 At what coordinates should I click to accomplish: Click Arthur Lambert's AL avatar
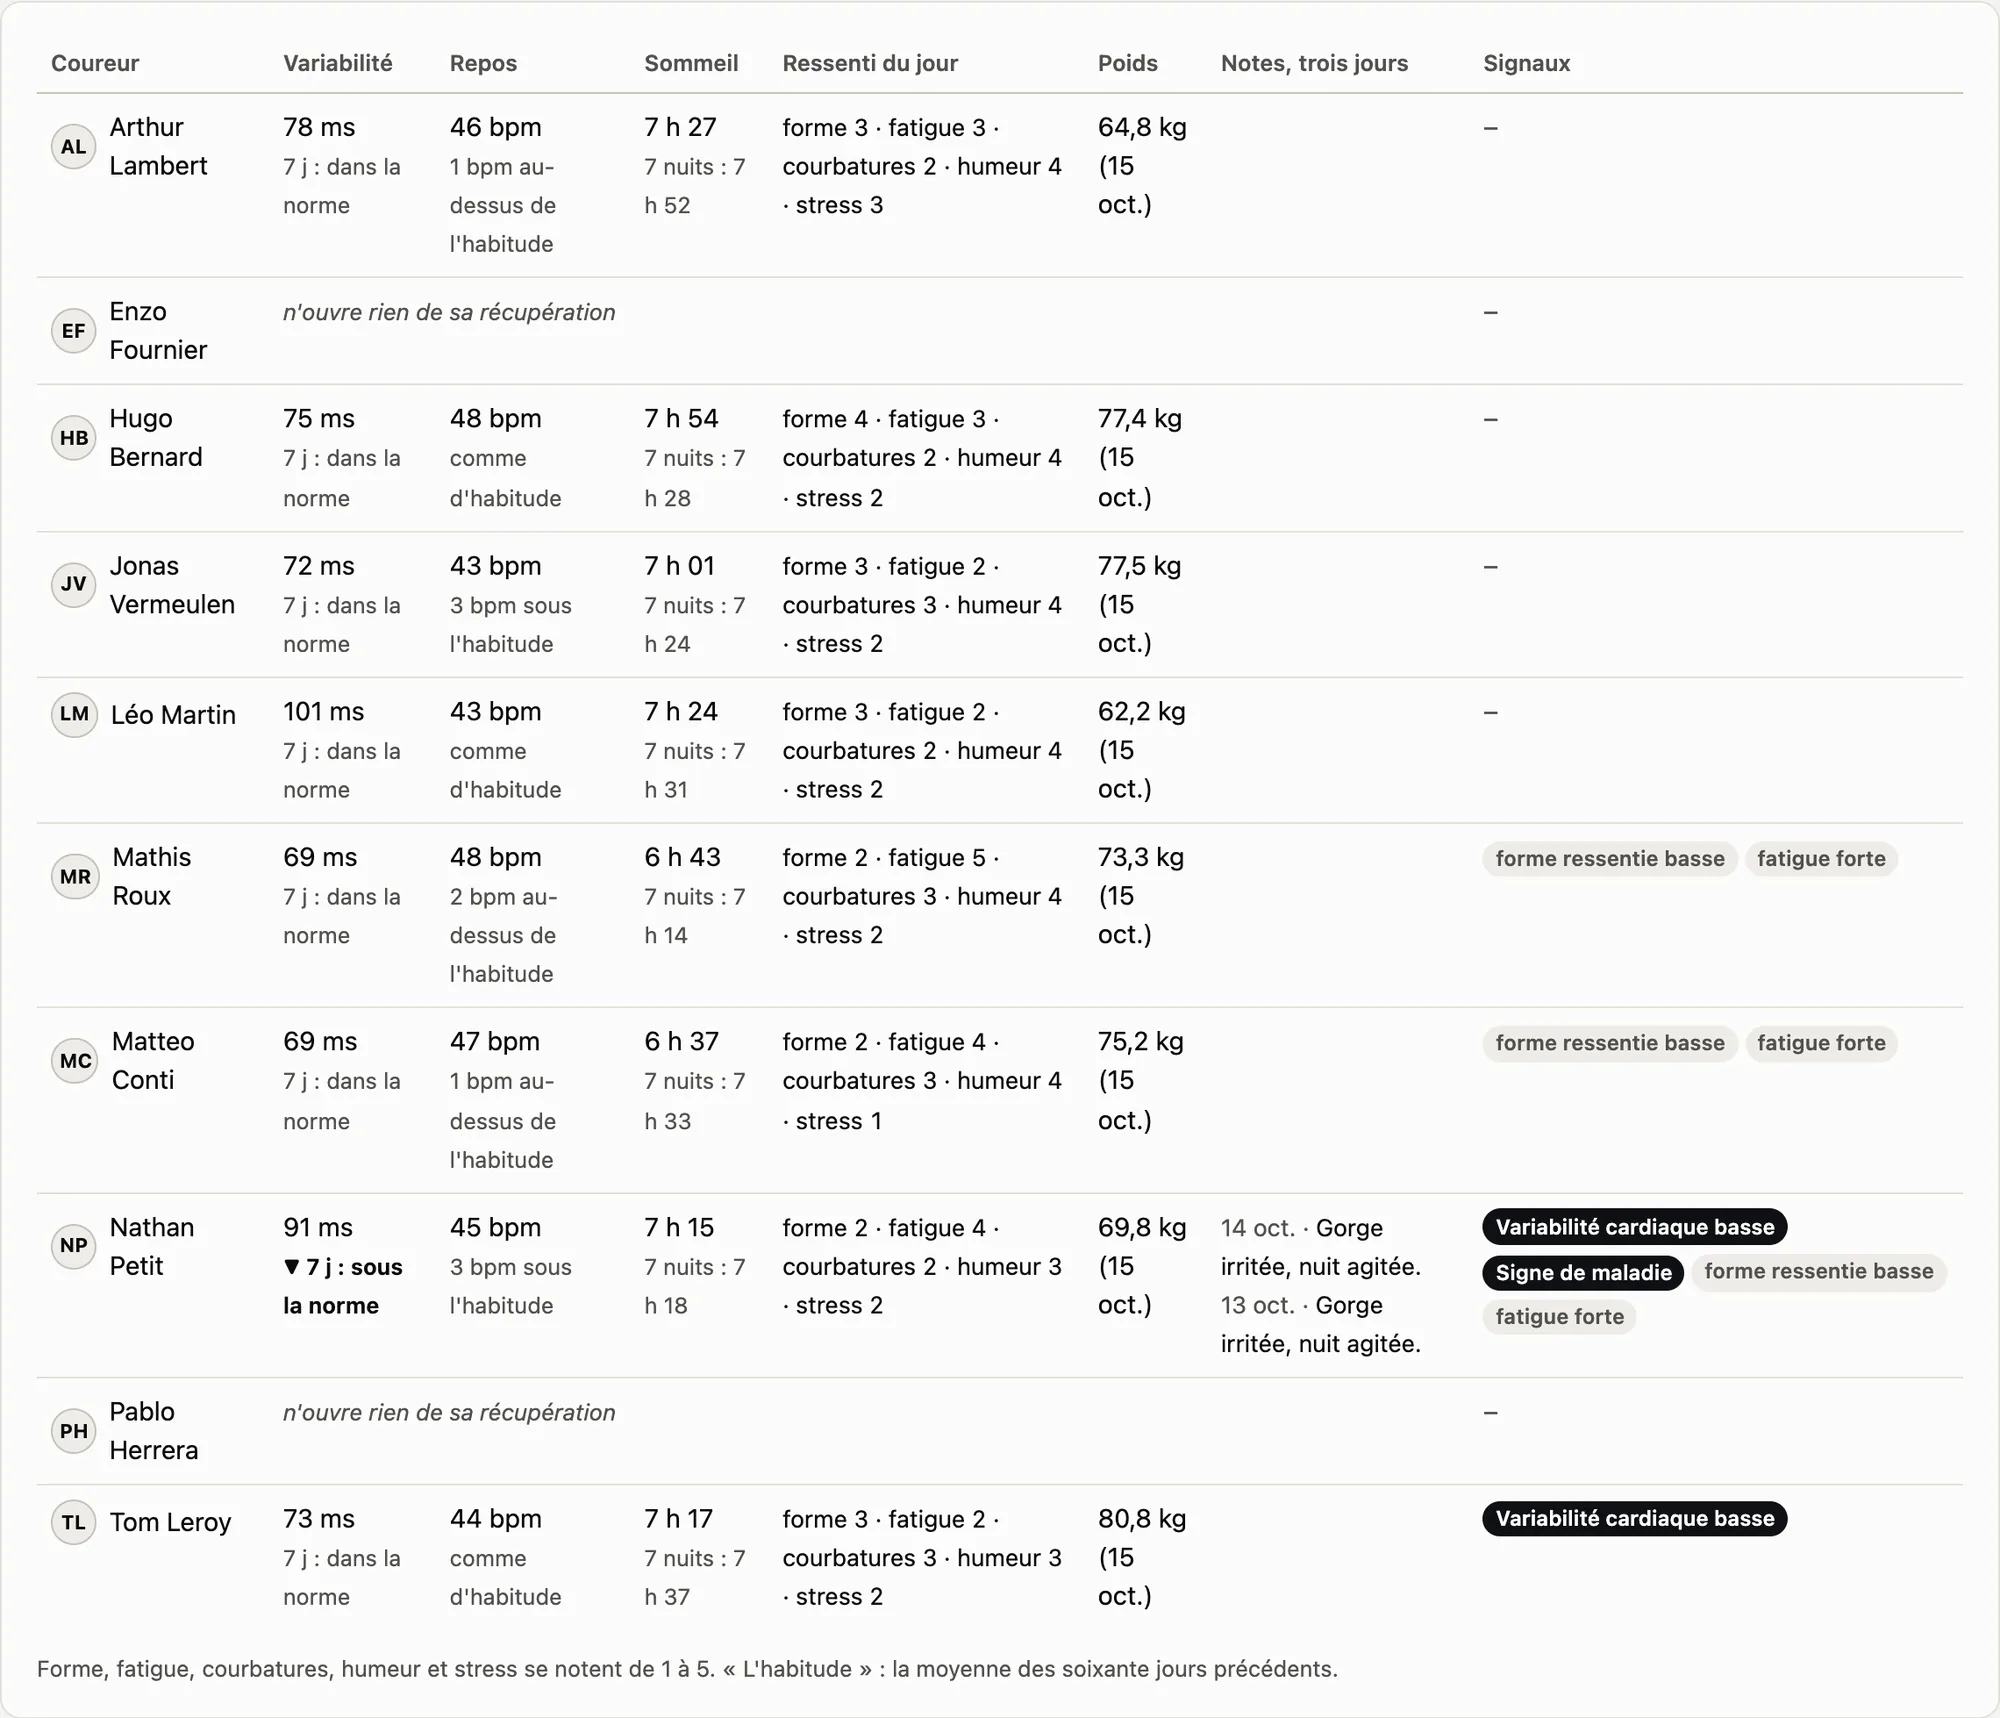[74, 146]
